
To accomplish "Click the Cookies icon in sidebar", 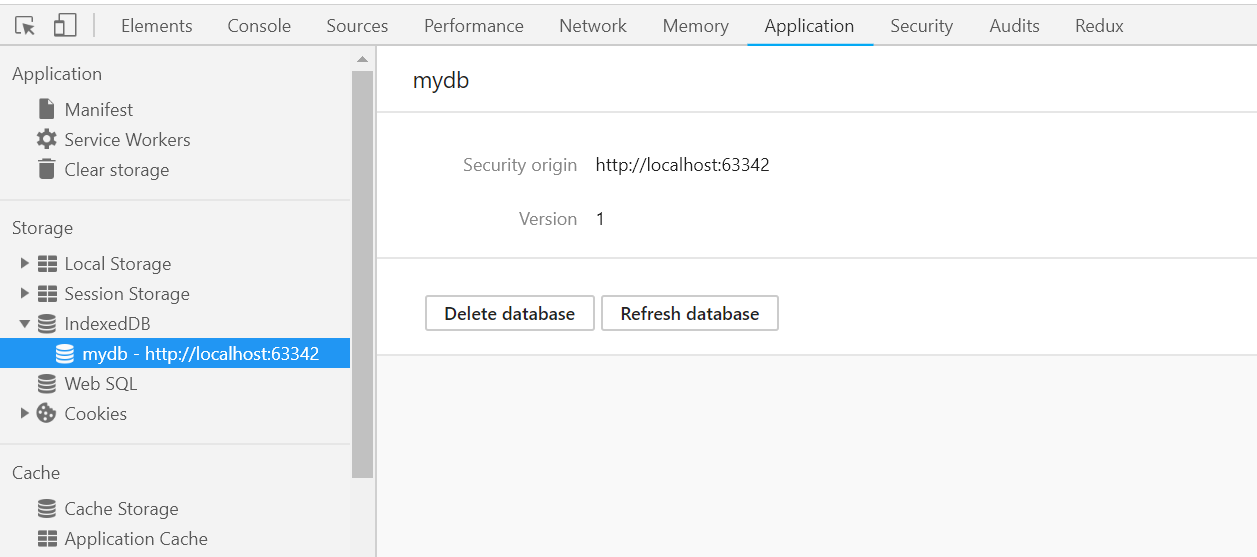I will [46, 413].
